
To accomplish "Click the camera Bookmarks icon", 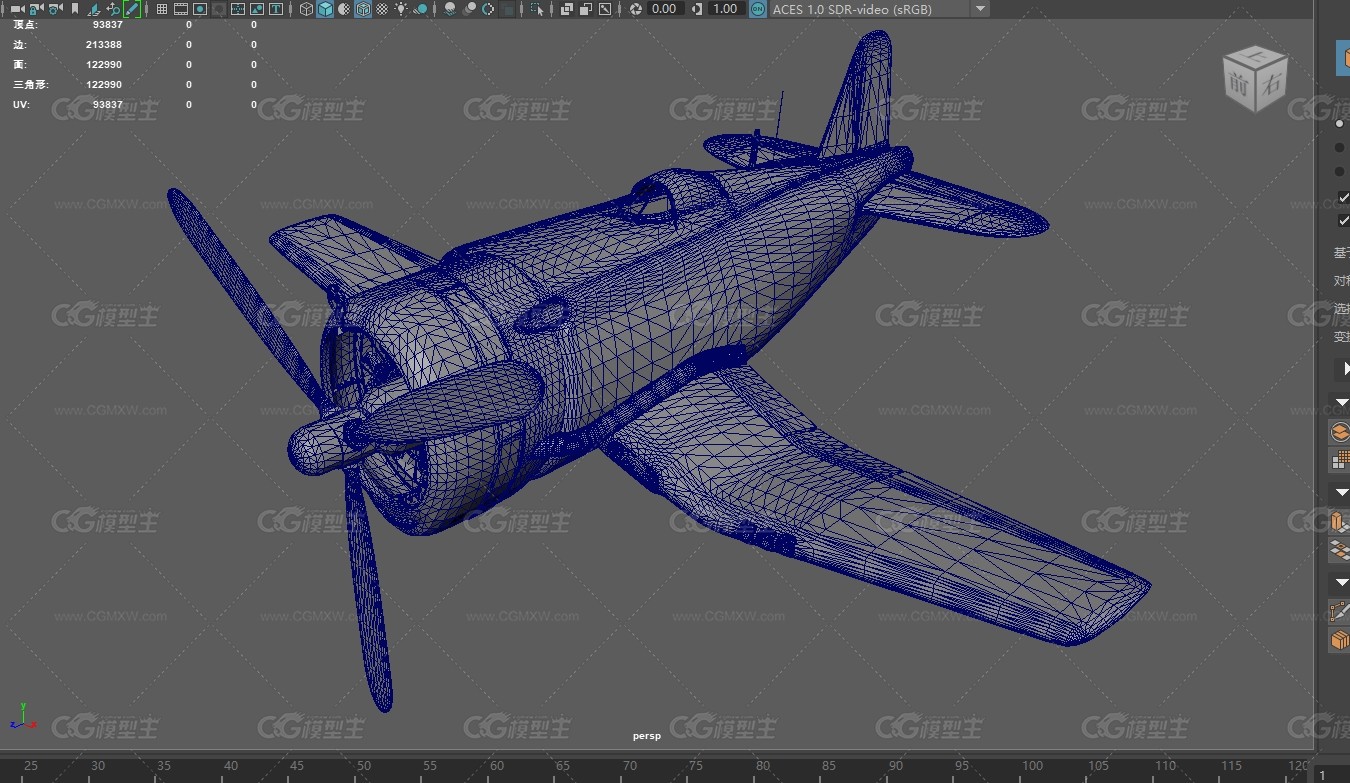I will pyautogui.click(x=75, y=9).
